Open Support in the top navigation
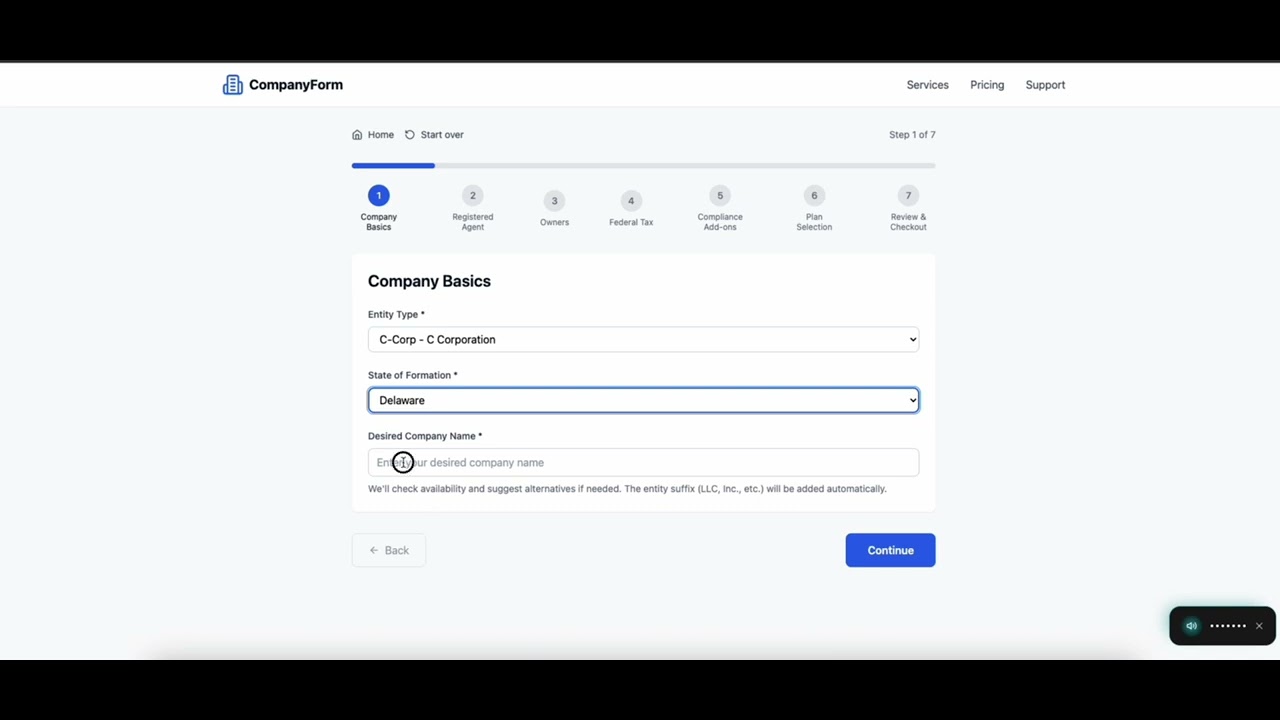 (1045, 85)
